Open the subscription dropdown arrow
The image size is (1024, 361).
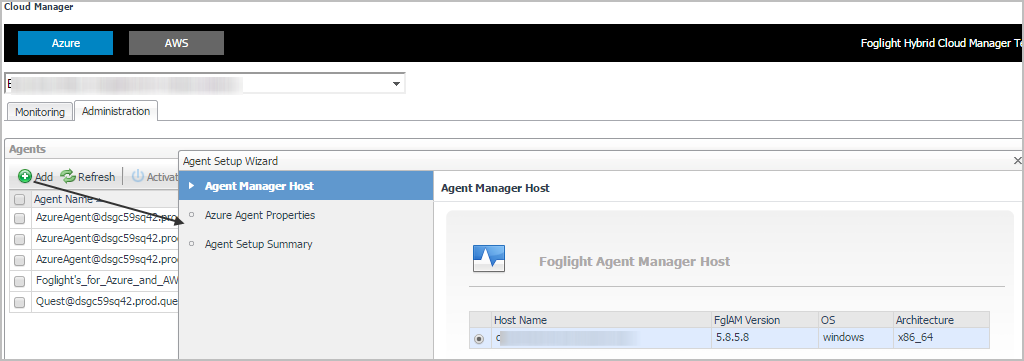pyautogui.click(x=396, y=84)
